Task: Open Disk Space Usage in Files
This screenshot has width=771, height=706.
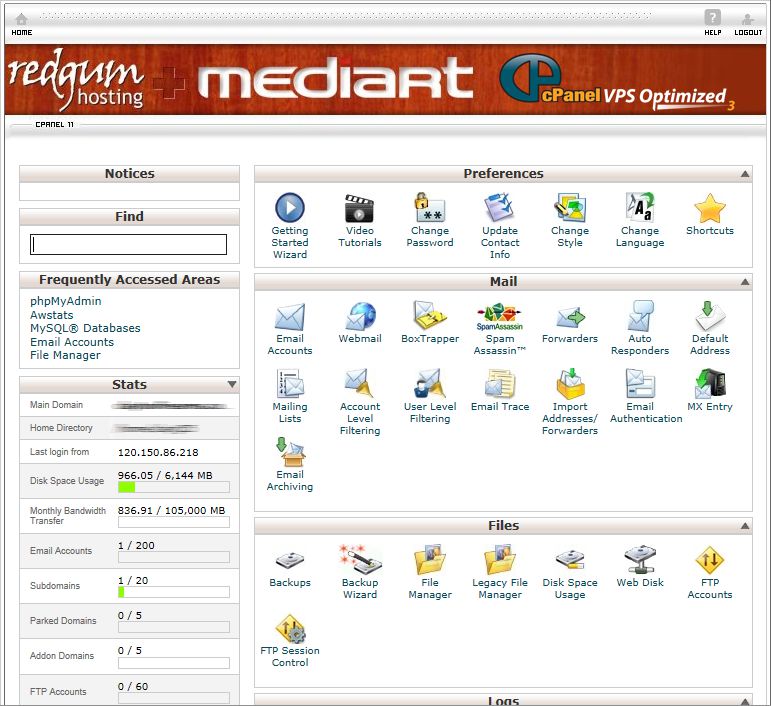Action: click(x=570, y=561)
